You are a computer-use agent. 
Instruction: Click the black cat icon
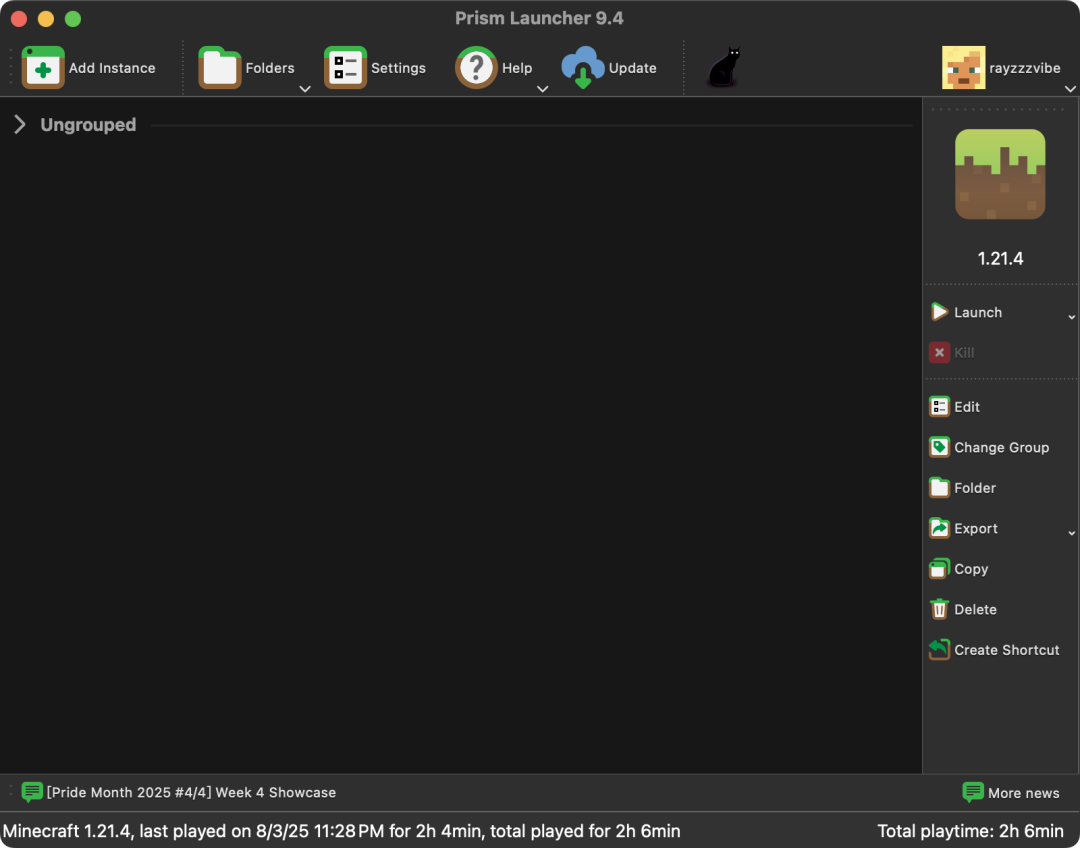724,67
